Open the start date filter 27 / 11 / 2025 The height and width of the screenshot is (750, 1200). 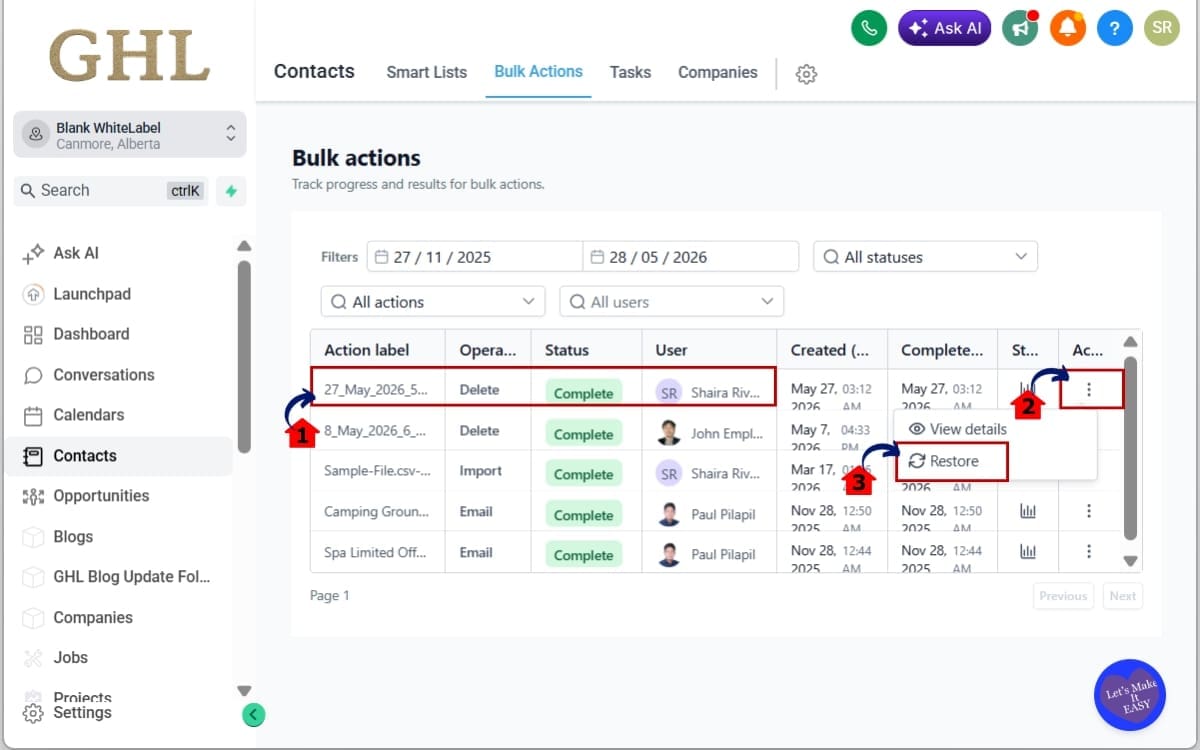click(x=474, y=257)
